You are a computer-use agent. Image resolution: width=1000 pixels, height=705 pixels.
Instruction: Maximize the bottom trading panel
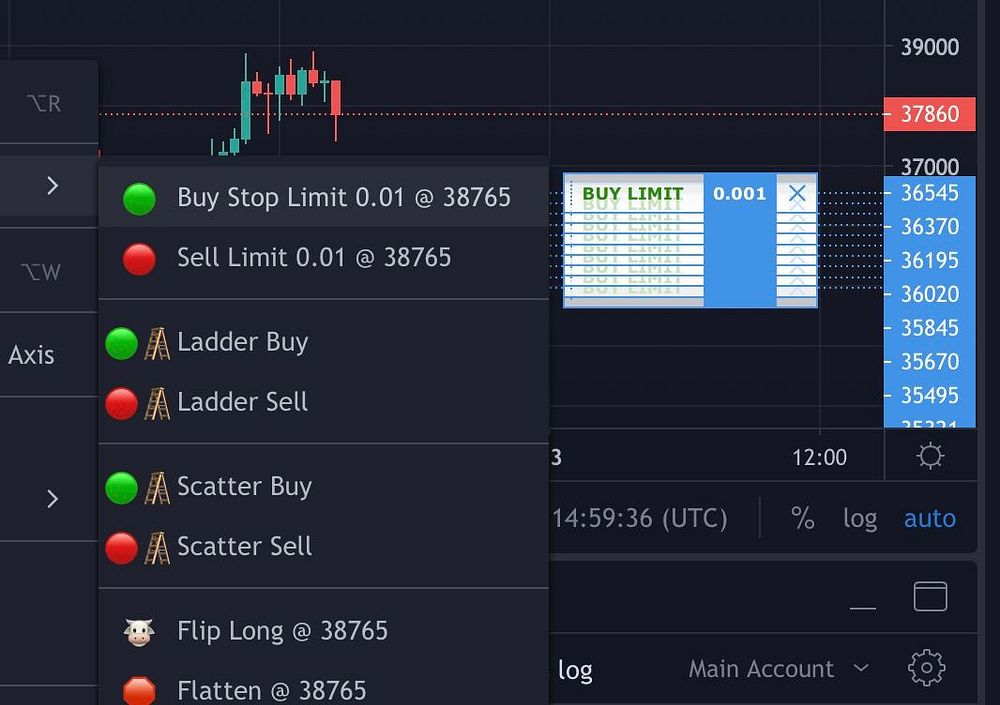(930, 596)
